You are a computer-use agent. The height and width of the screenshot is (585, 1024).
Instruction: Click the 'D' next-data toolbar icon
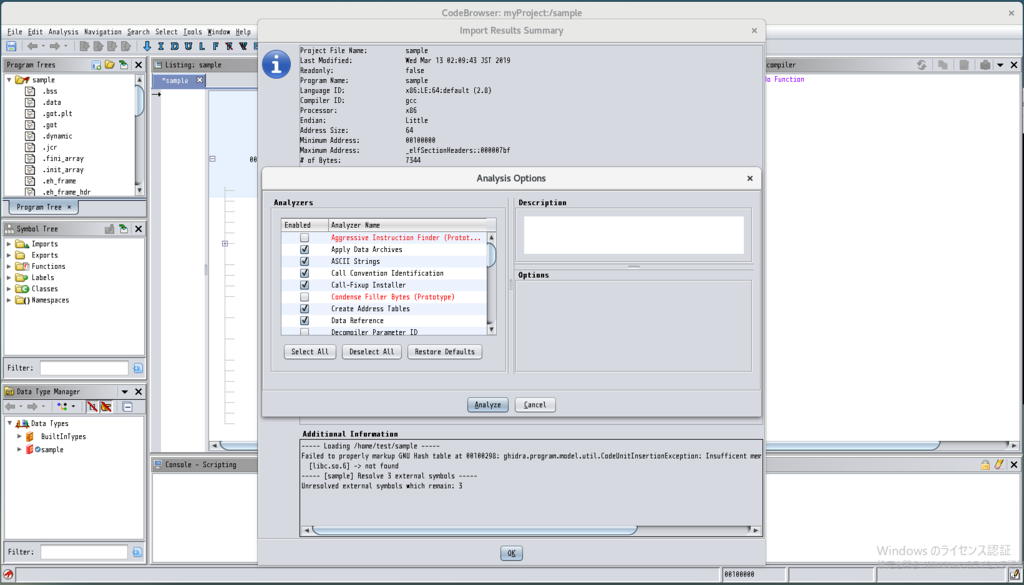(x=174, y=46)
